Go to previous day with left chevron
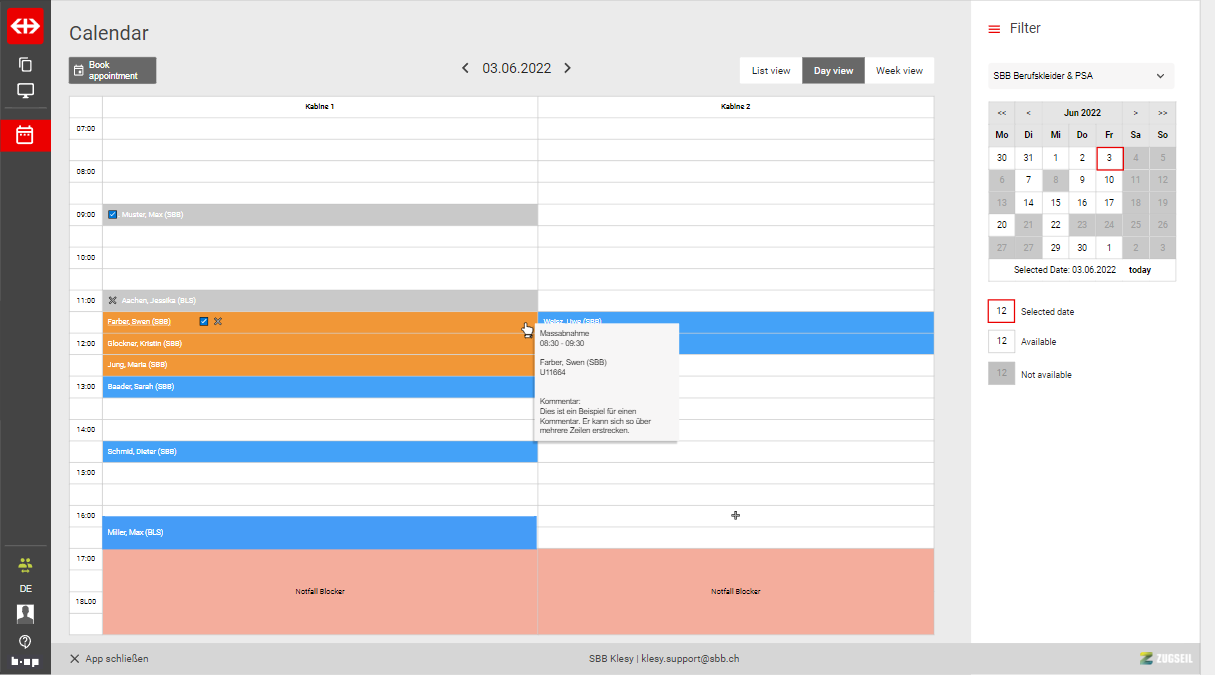Image resolution: width=1215 pixels, height=675 pixels. pyautogui.click(x=465, y=68)
